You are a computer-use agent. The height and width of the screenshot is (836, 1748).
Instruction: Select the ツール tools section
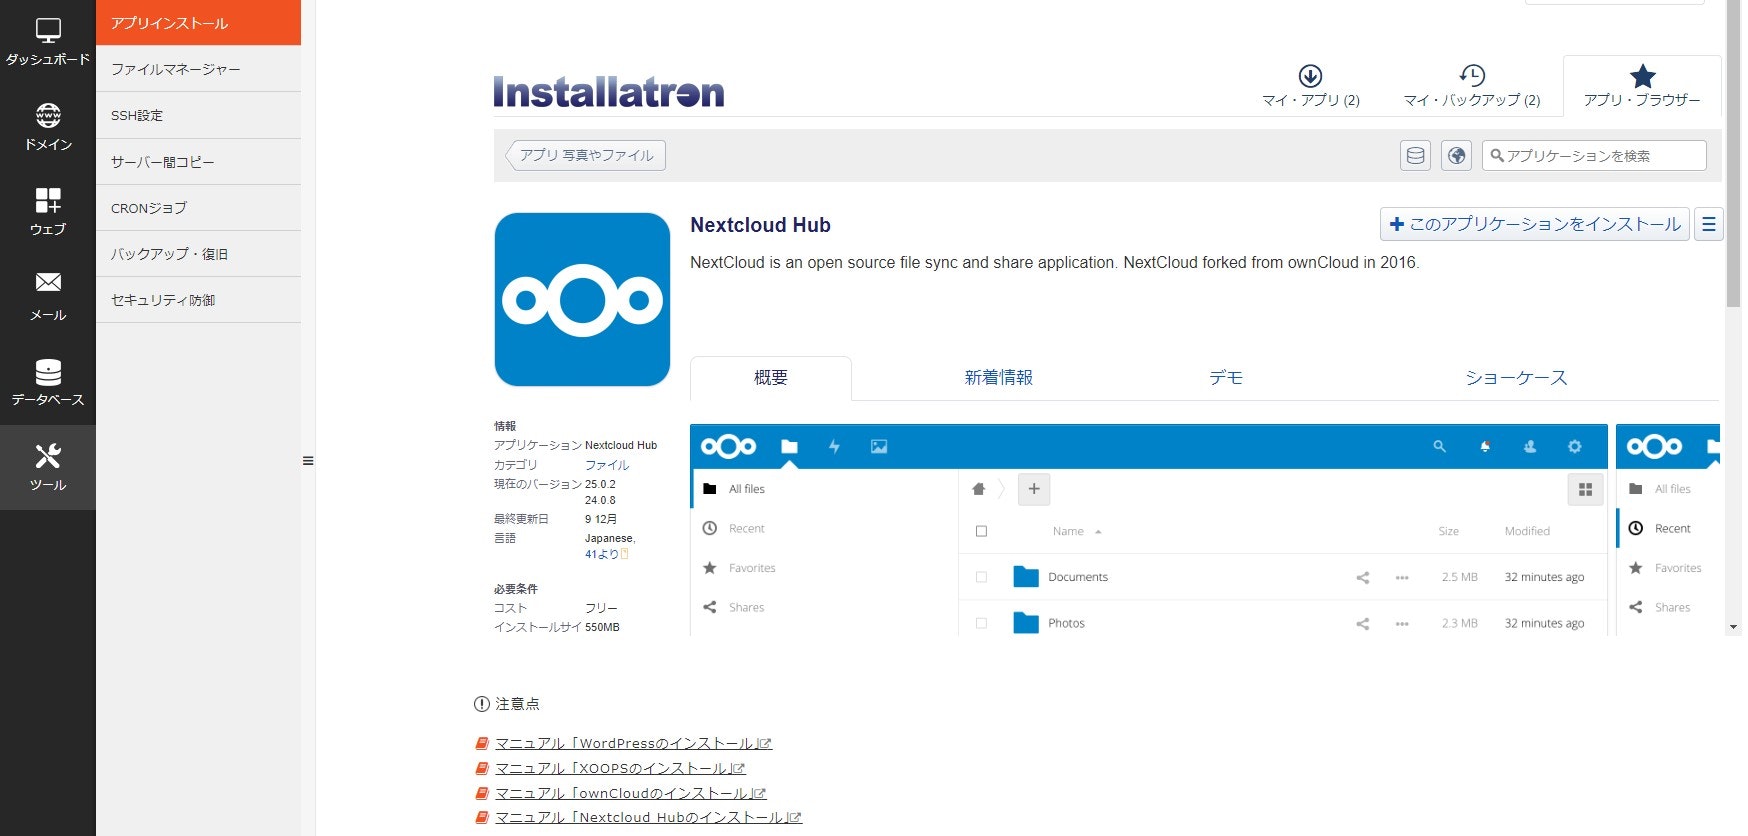(x=48, y=467)
